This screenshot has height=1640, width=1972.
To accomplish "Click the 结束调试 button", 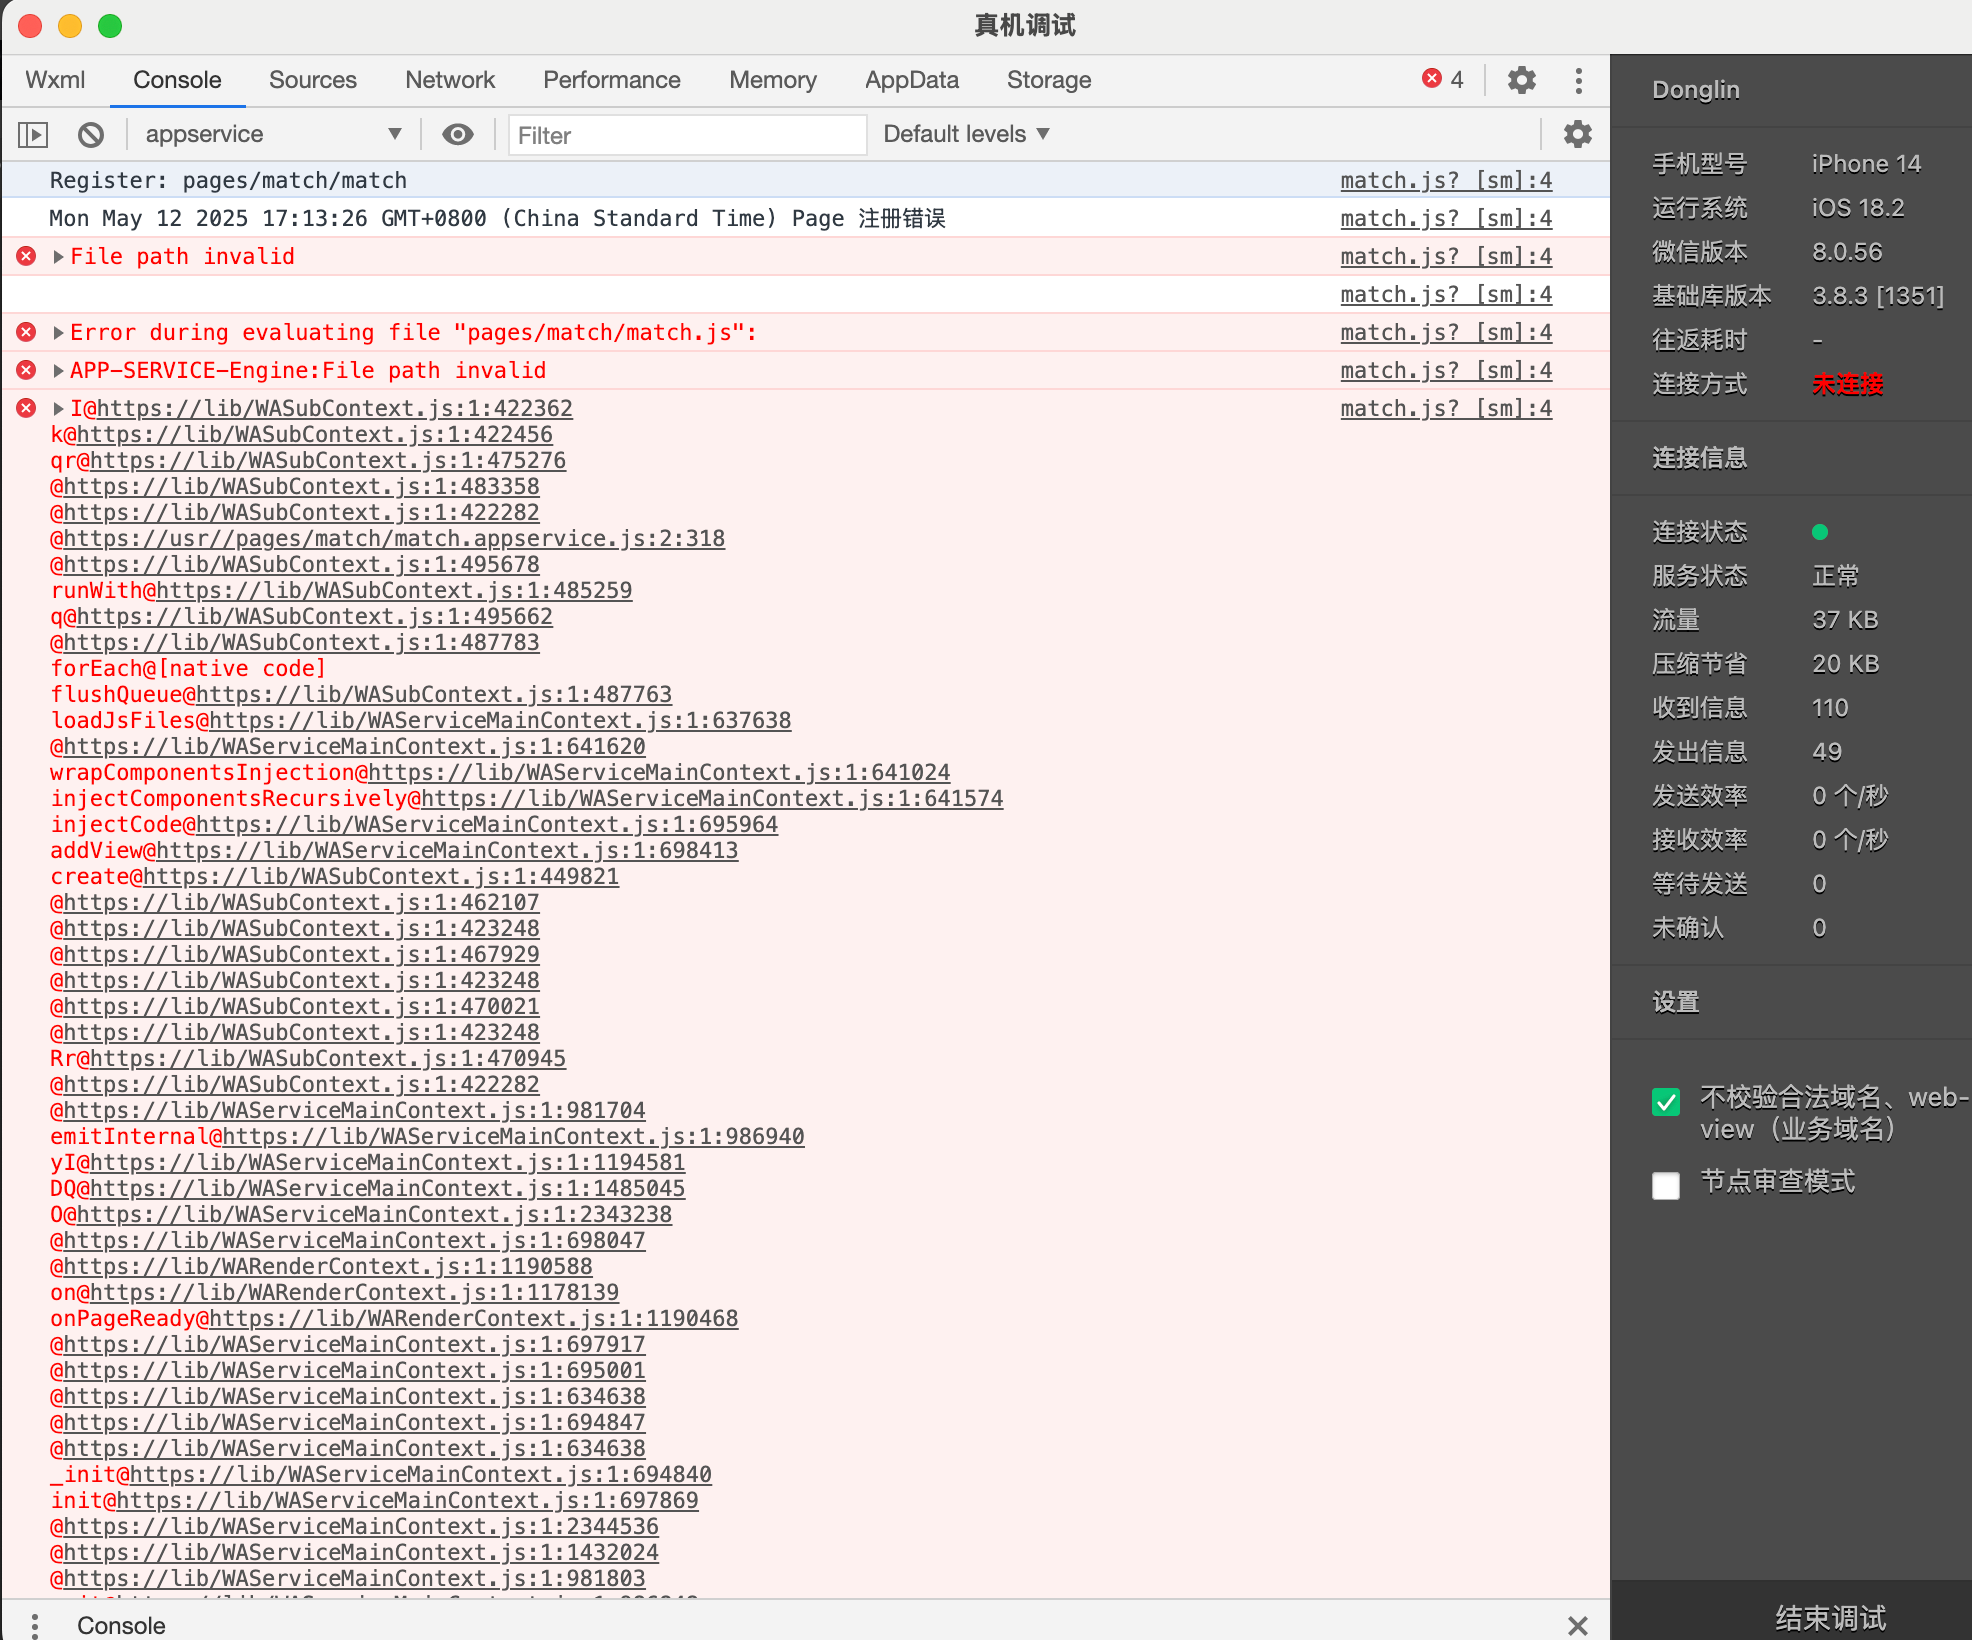I will pyautogui.click(x=1829, y=1616).
